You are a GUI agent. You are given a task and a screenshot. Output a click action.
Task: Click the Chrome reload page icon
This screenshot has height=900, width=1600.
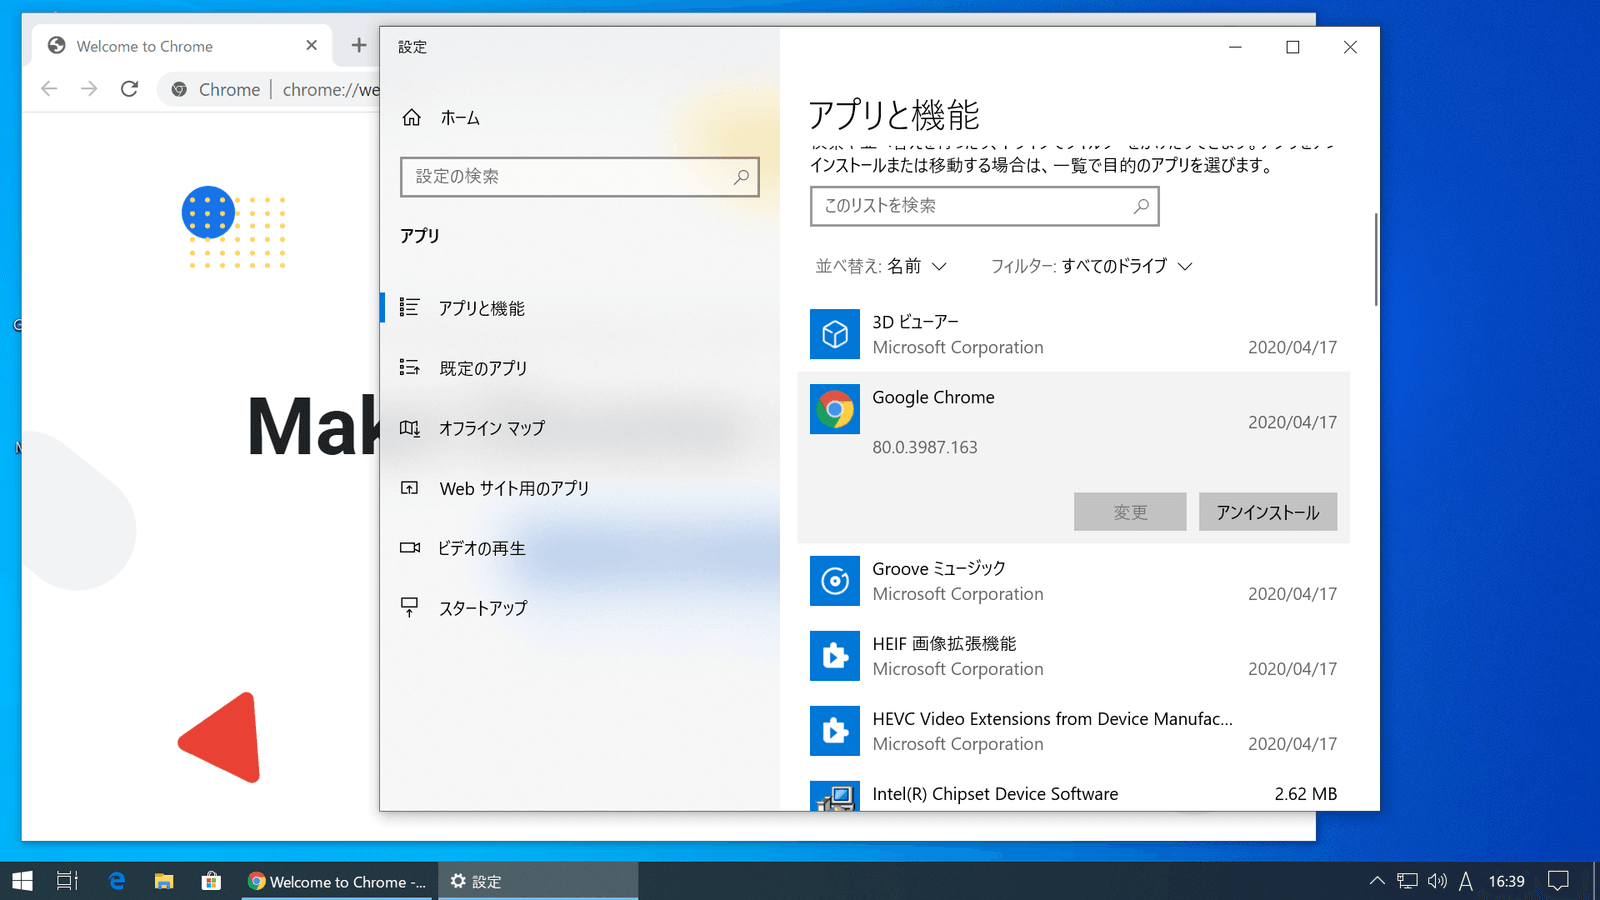(x=129, y=89)
